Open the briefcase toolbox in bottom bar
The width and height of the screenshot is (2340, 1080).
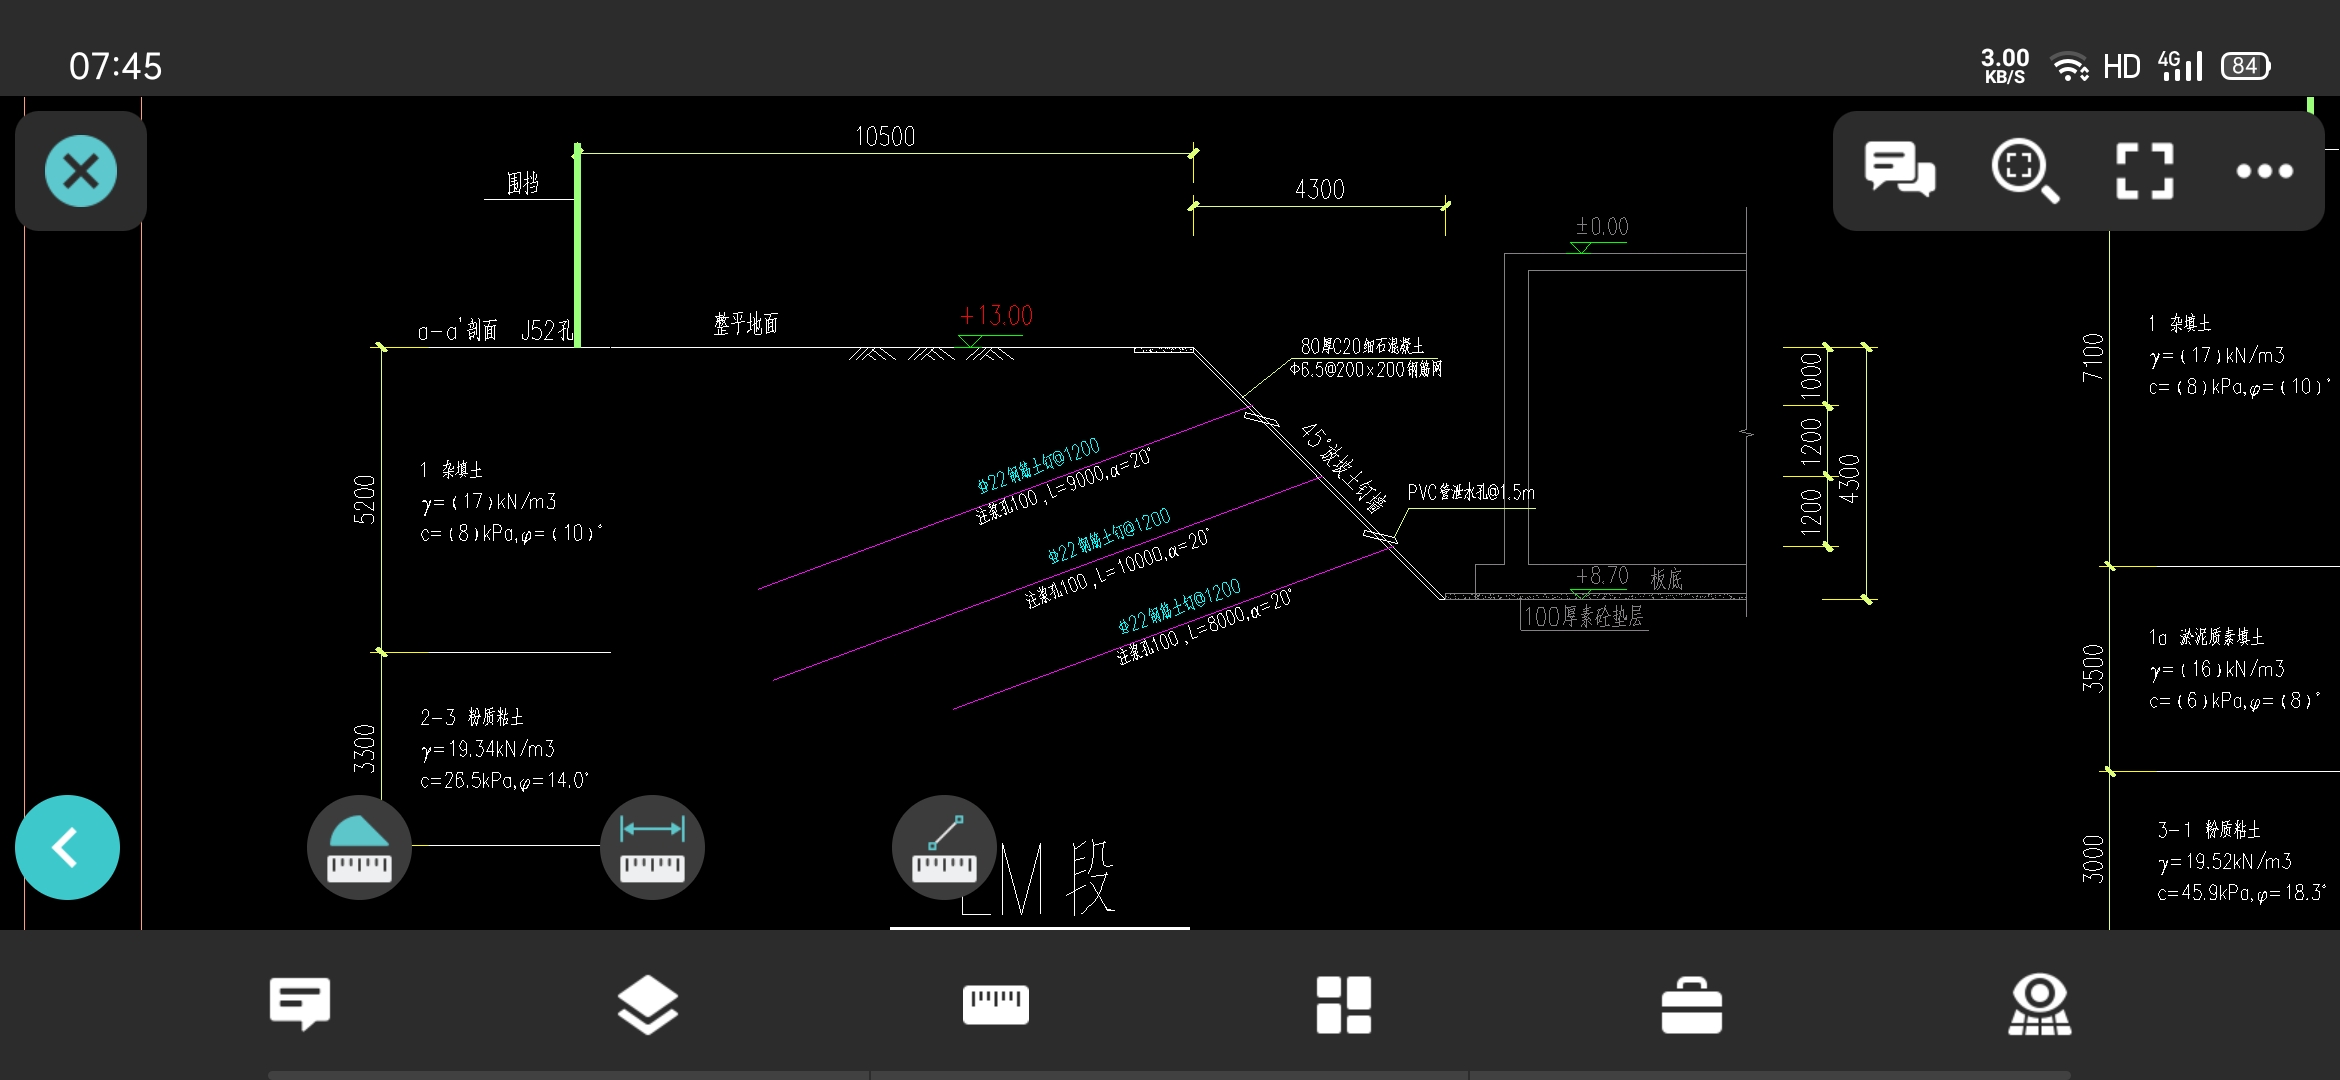coord(1691,1005)
